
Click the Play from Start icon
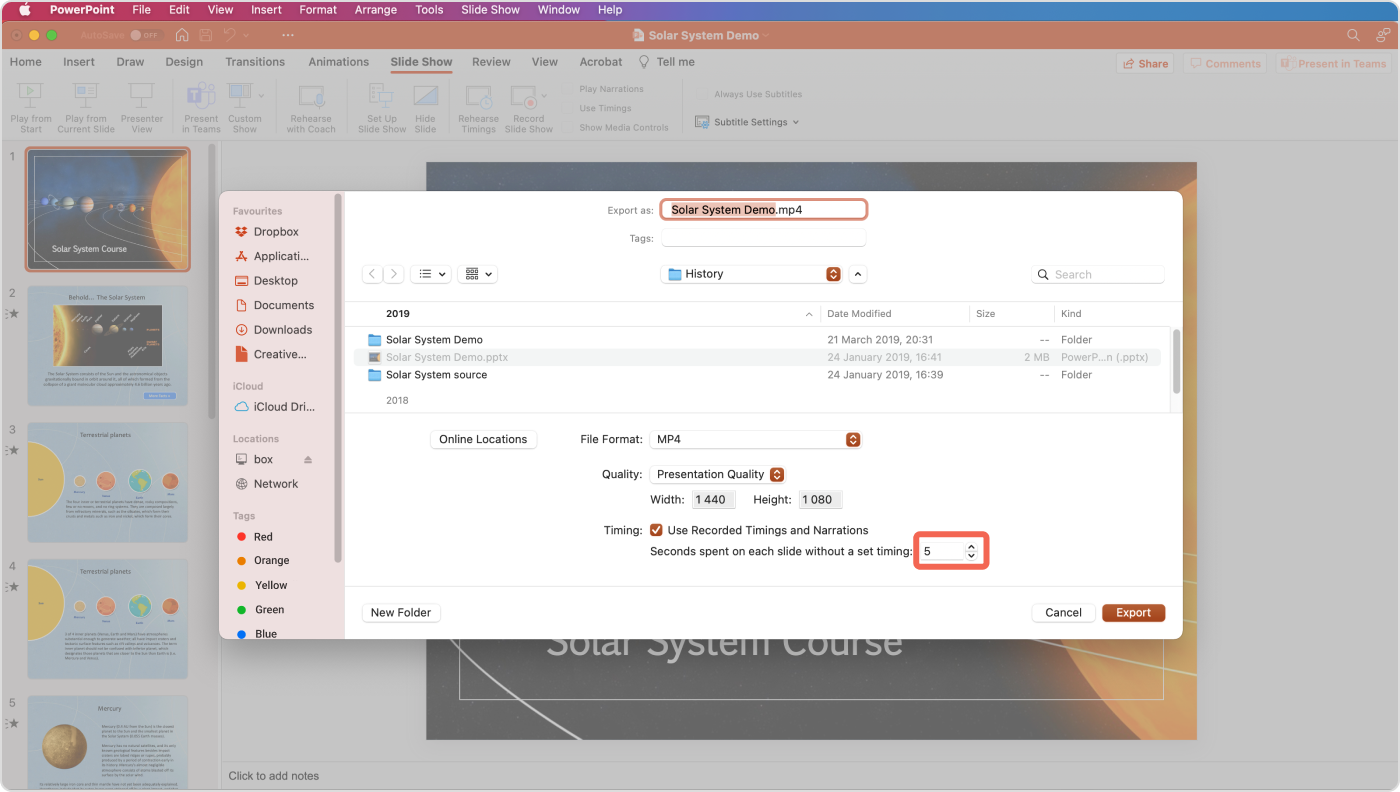pyautogui.click(x=31, y=97)
